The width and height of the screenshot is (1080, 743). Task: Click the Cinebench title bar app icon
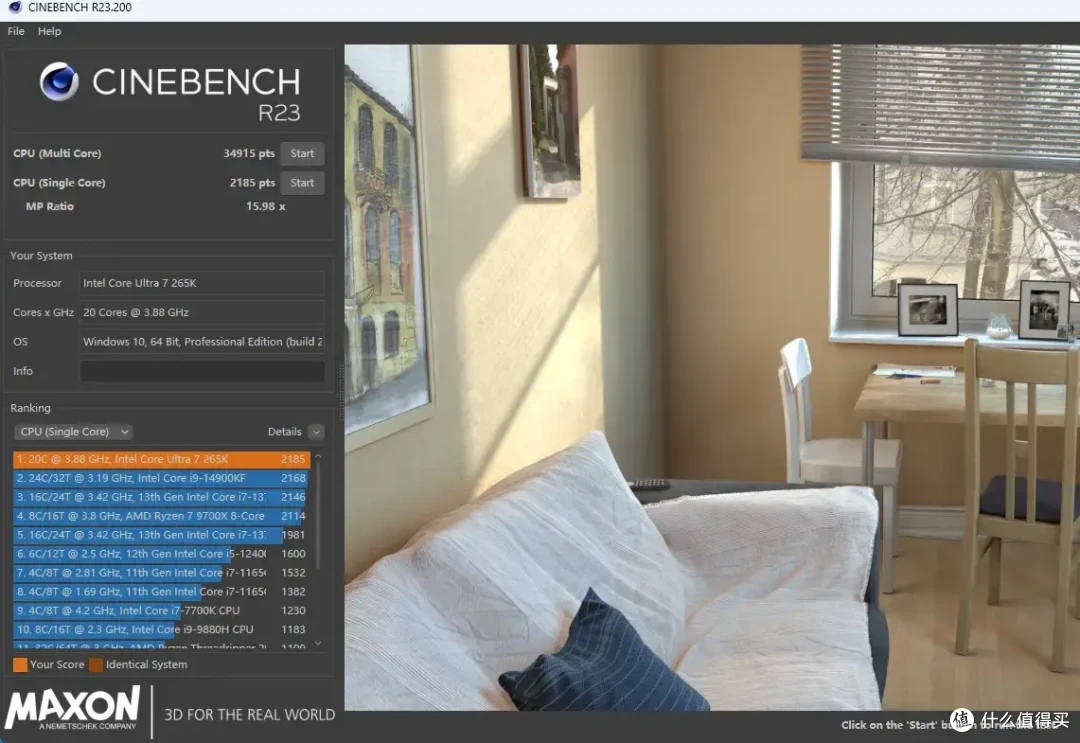pyautogui.click(x=14, y=8)
